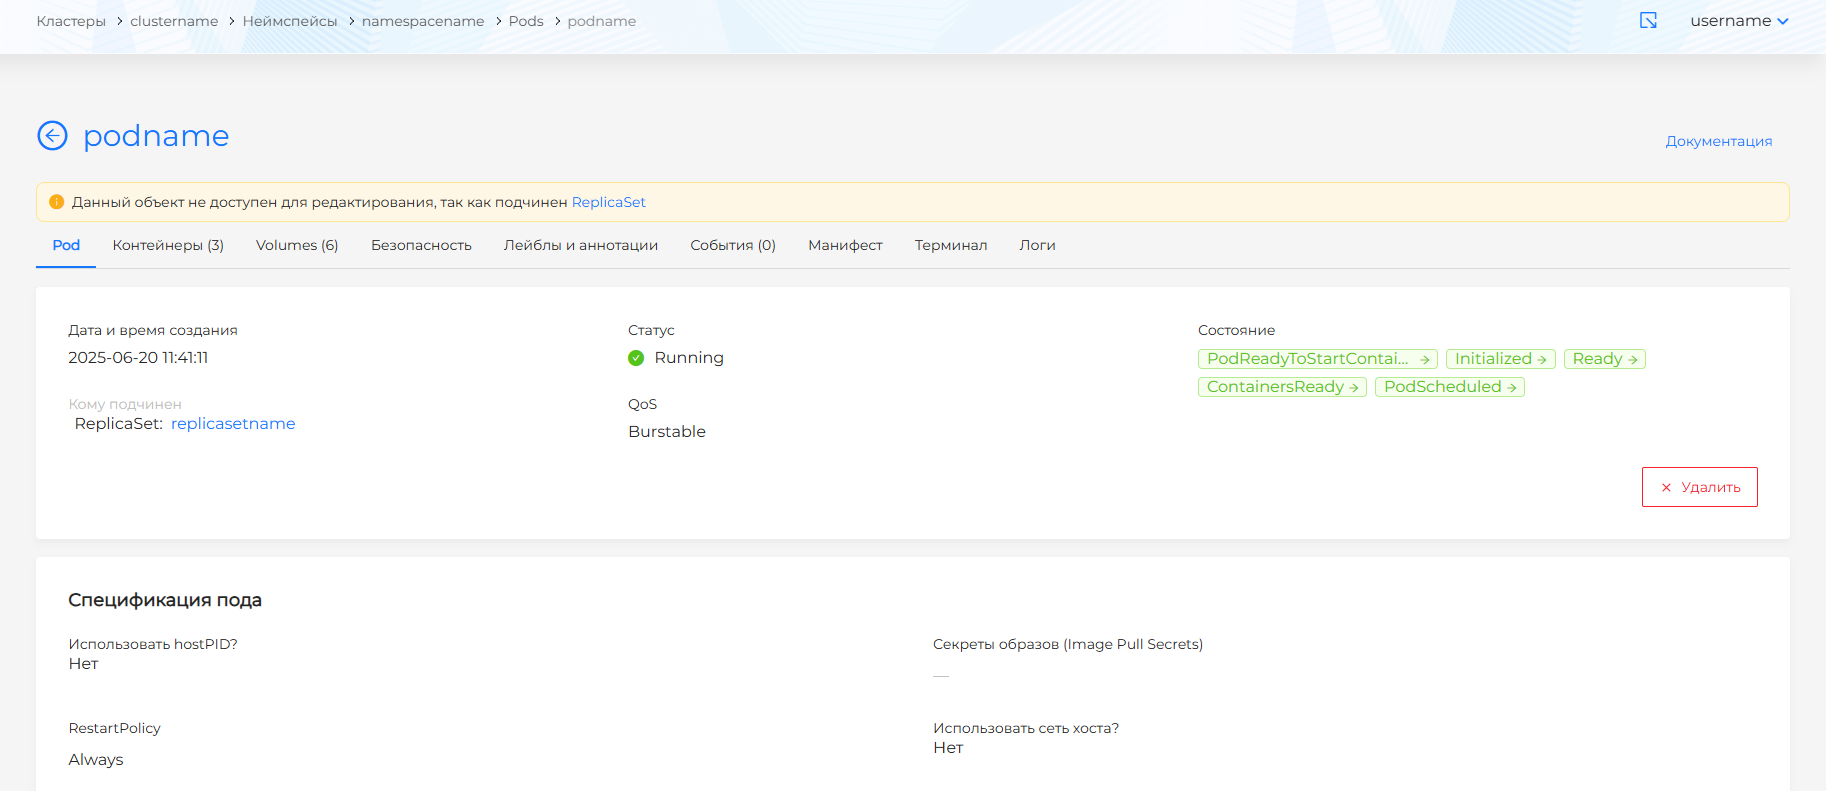The image size is (1826, 791).
Task: Click the back arrow icon beside podname
Action: click(52, 135)
